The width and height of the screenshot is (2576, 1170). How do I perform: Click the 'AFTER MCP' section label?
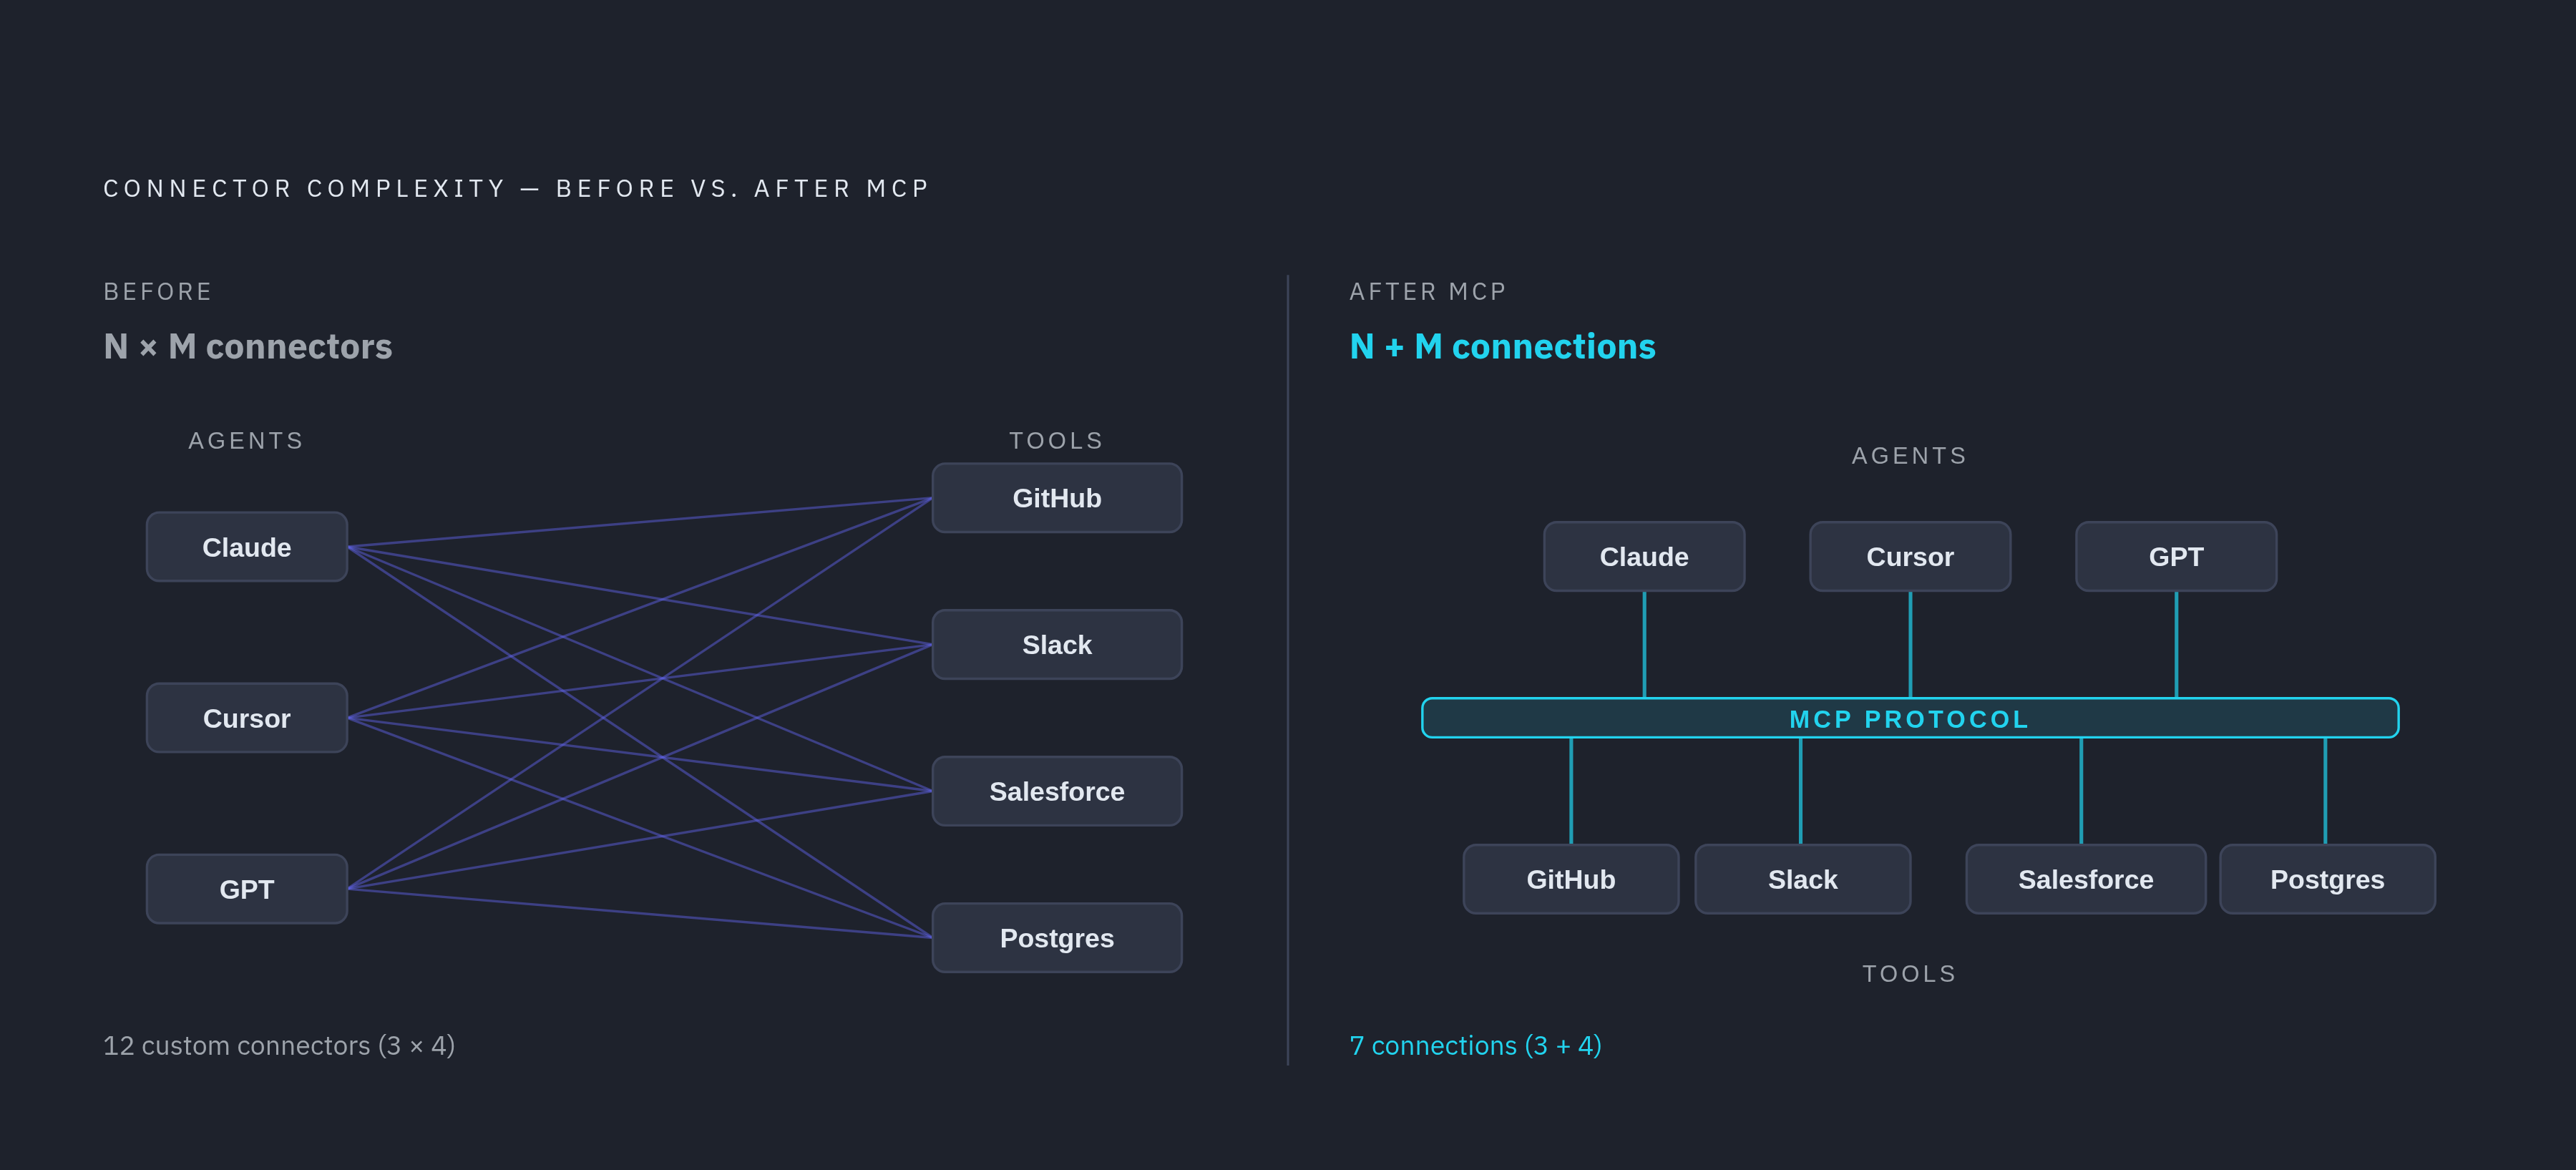(1427, 292)
